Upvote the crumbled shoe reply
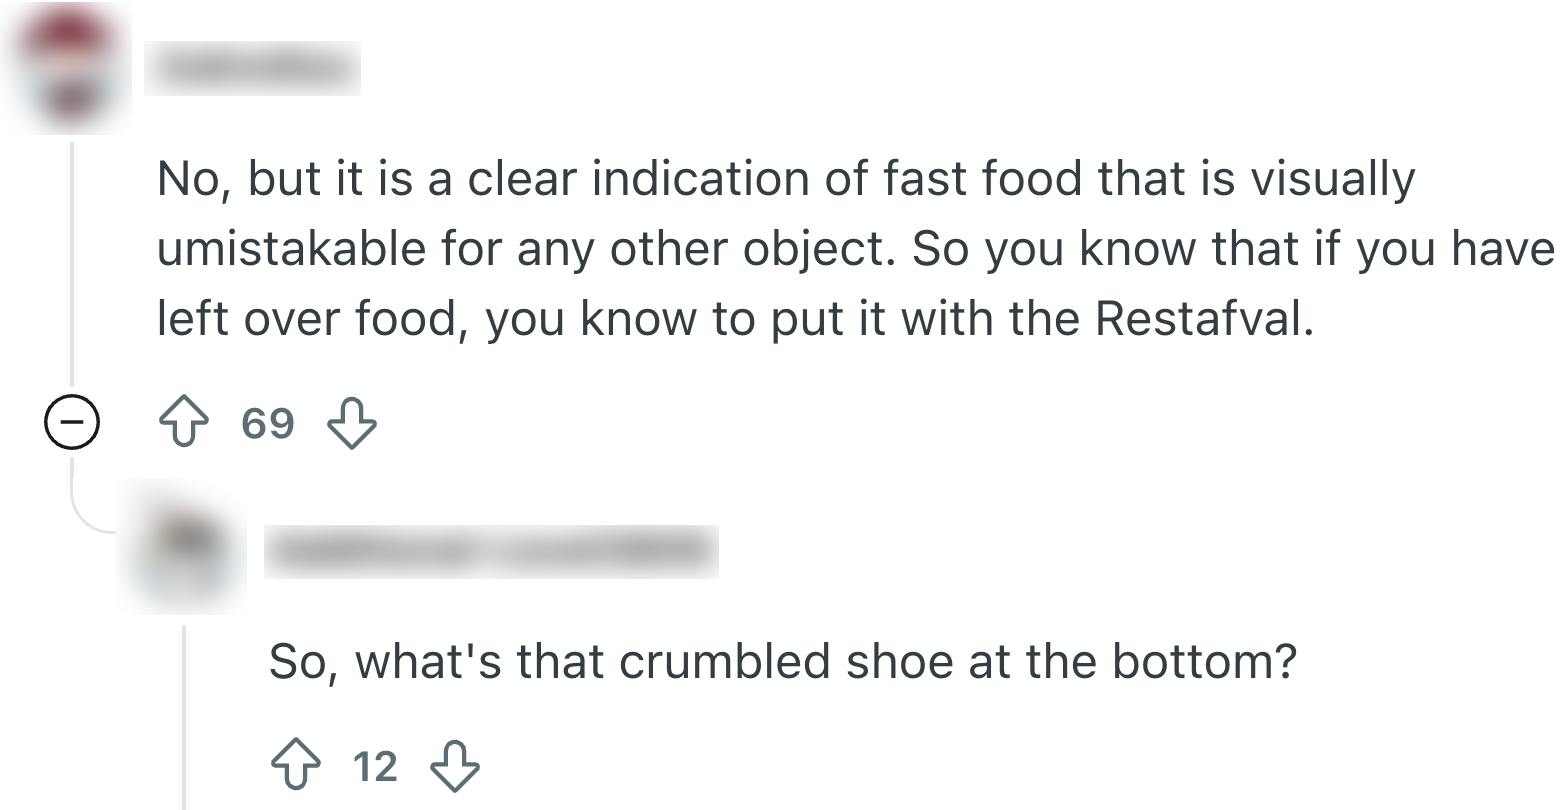The image size is (1566, 810). (x=296, y=766)
